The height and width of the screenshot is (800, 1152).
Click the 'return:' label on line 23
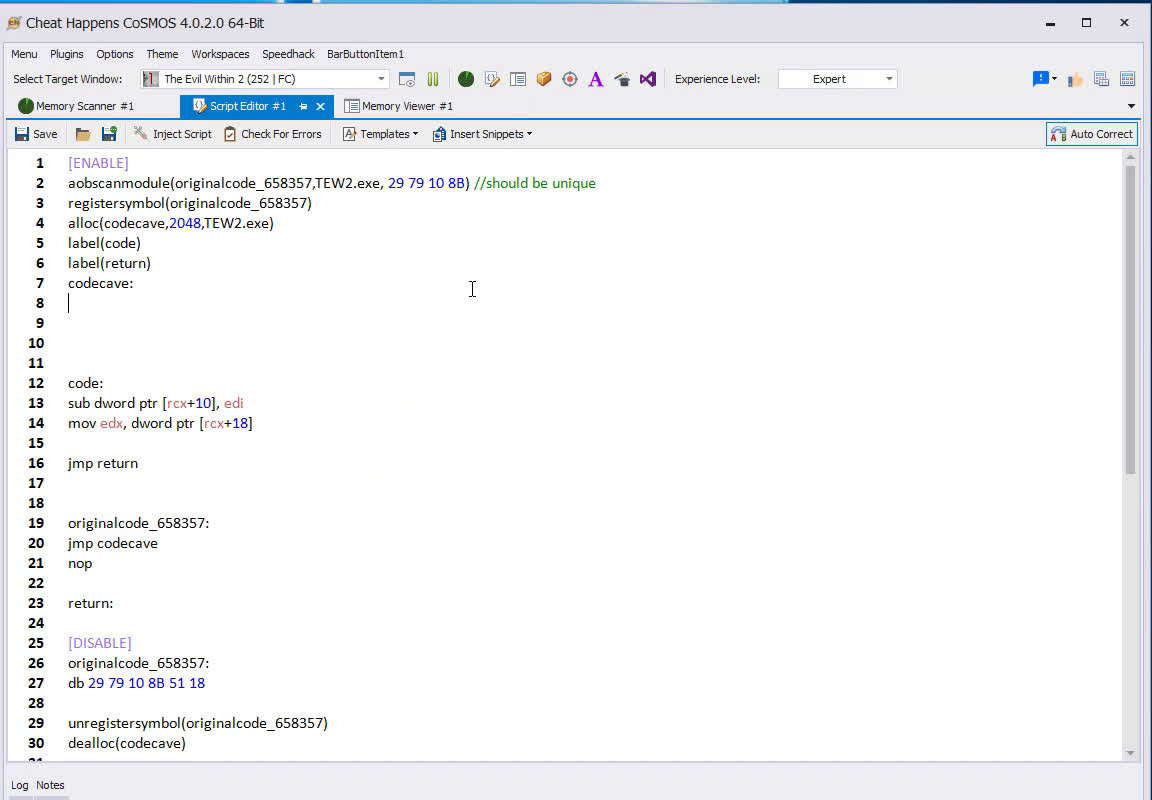click(x=90, y=603)
